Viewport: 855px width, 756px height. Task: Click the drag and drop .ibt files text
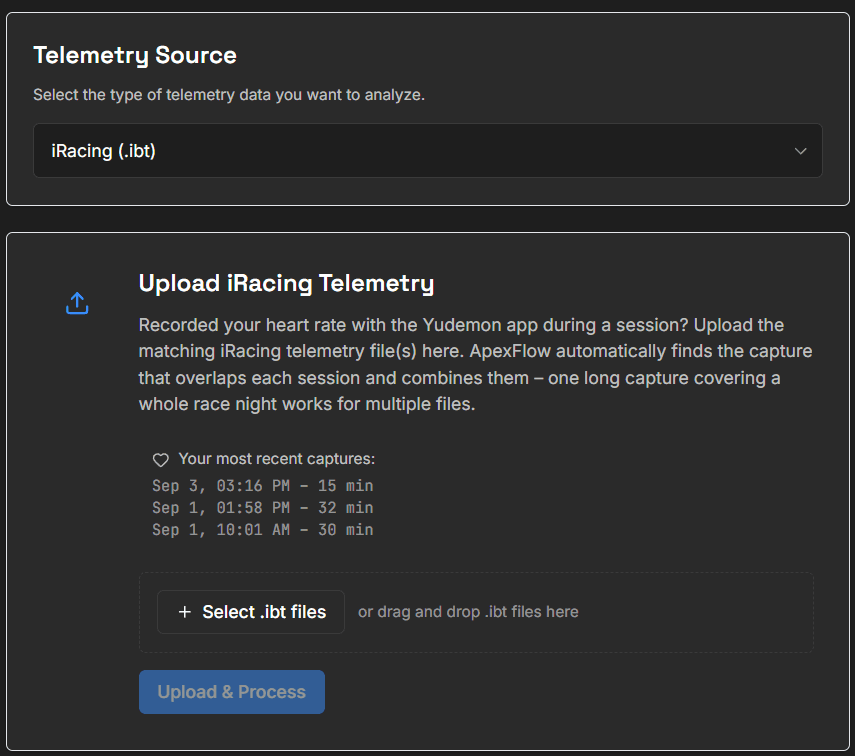[468, 612]
